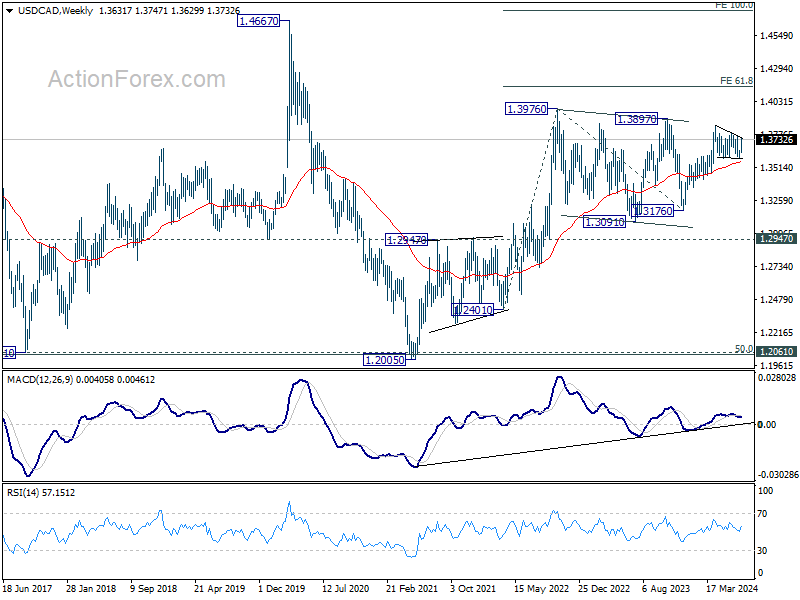800x600 pixels.
Task: Click the 21 Apr 2019 date label
Action: click(219, 589)
